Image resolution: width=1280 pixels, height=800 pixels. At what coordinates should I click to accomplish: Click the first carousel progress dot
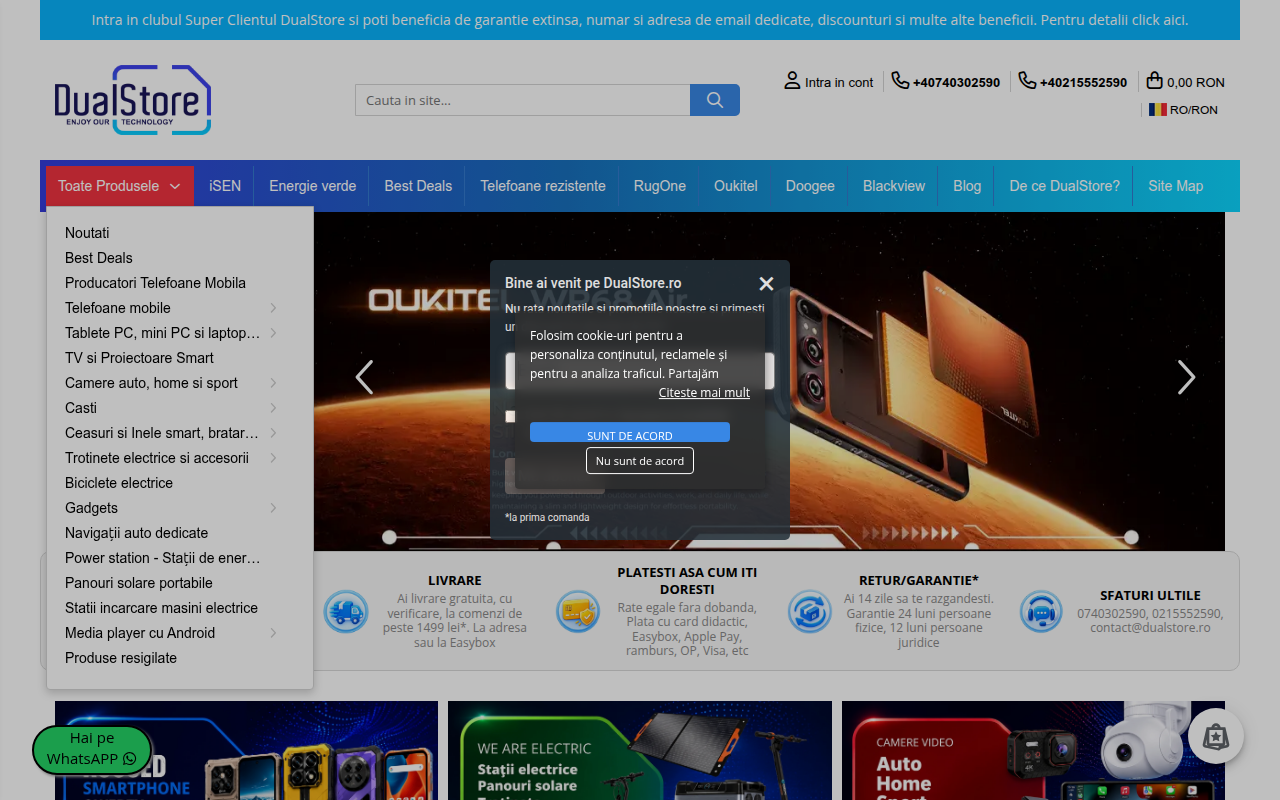pos(389,537)
